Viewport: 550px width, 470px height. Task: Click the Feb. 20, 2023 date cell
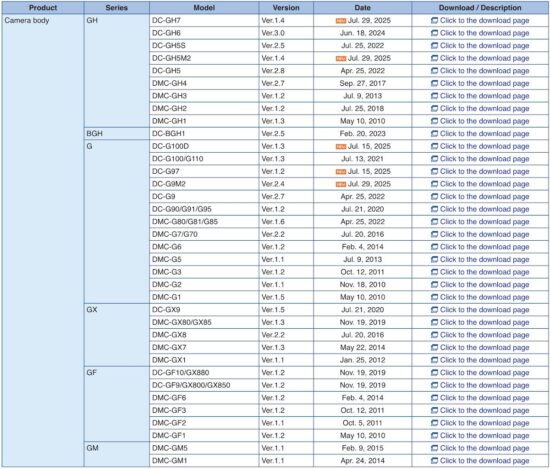click(362, 134)
